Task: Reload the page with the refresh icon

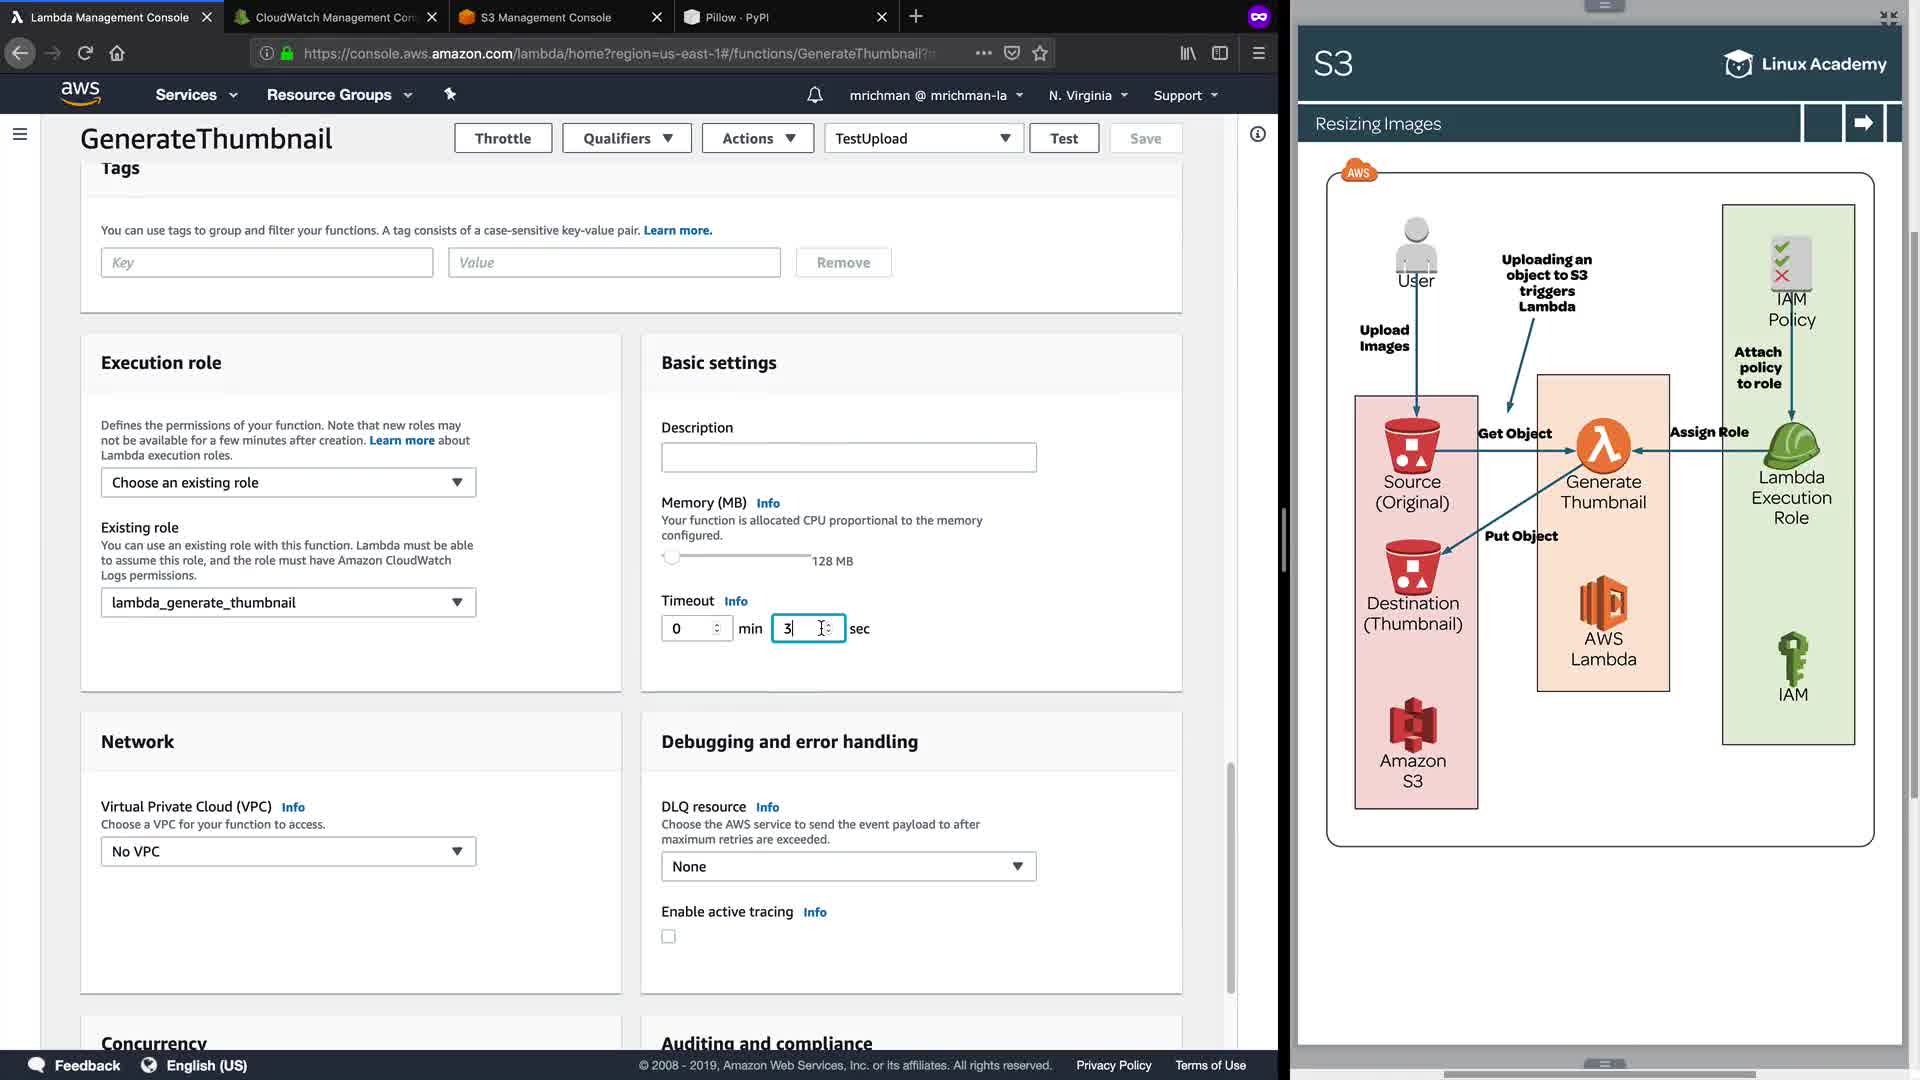Action: 85,53
